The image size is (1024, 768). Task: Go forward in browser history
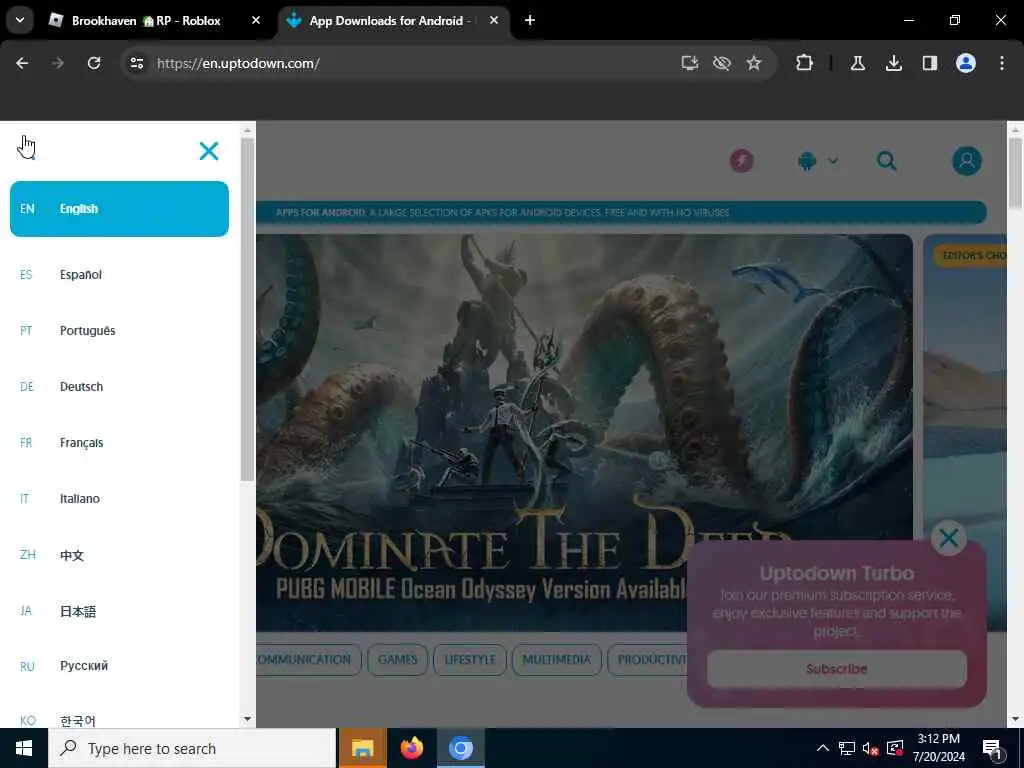[x=58, y=63]
